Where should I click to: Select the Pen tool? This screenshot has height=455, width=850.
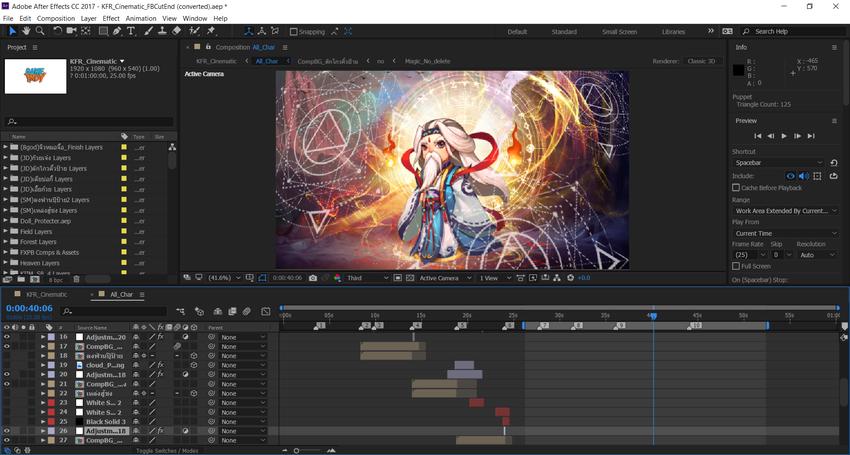117,31
